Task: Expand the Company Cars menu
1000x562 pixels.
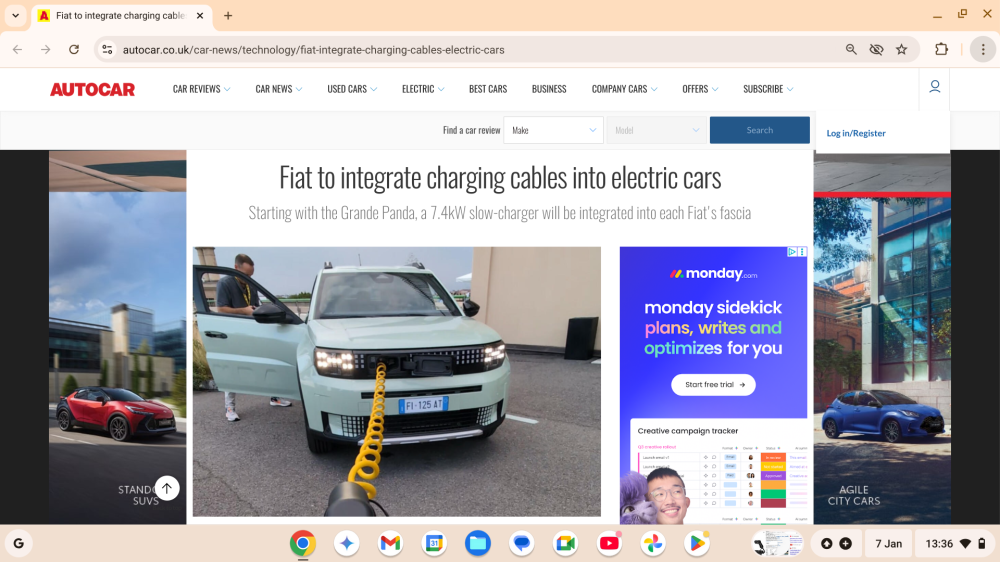Action: pyautogui.click(x=624, y=89)
